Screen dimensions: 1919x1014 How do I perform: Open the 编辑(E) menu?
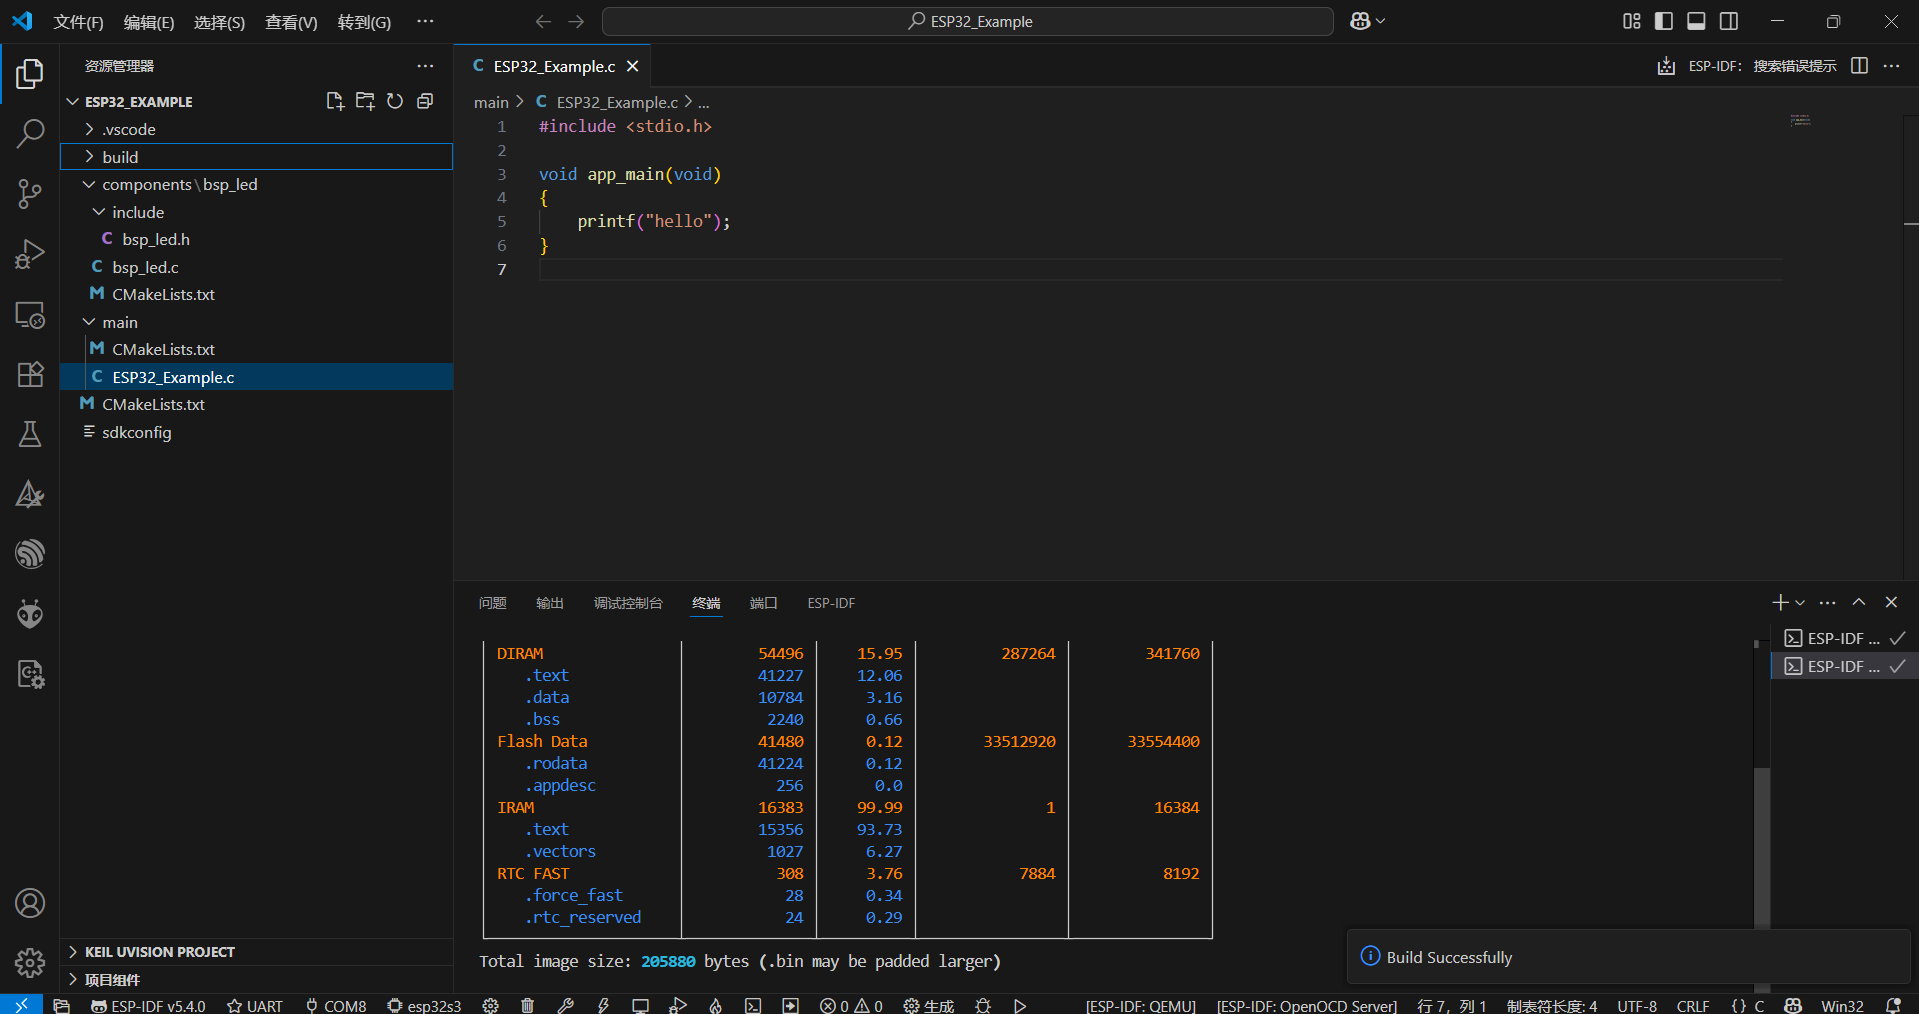click(149, 22)
